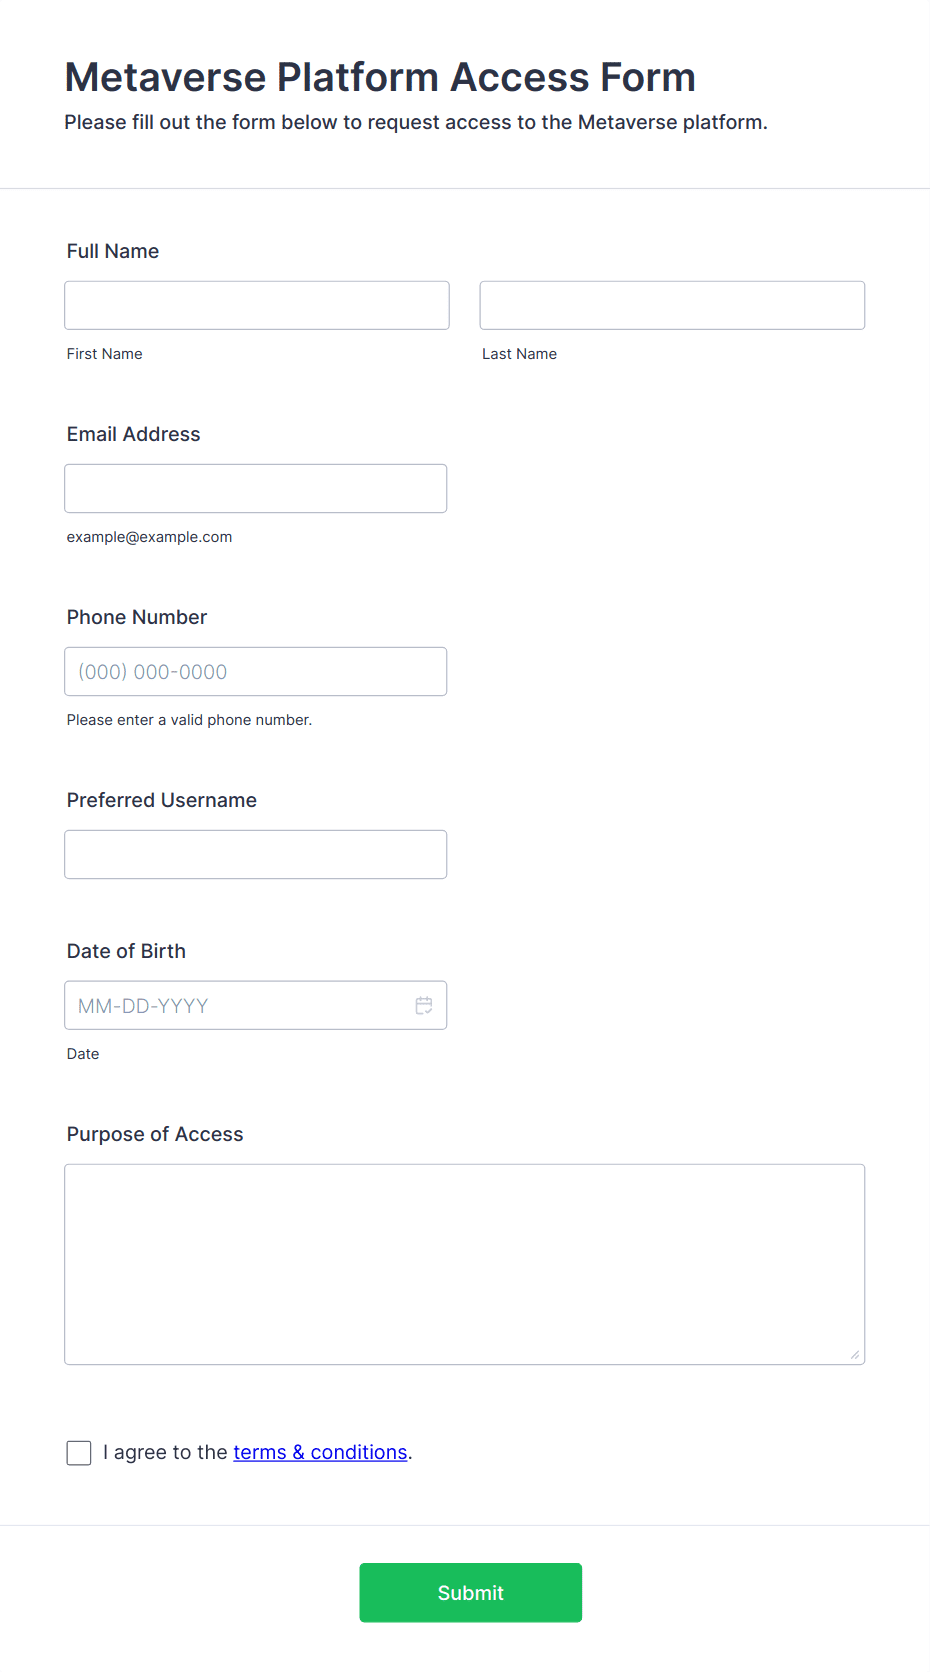930x1672 pixels.
Task: Open the terms & conditions link
Action: click(x=320, y=1452)
